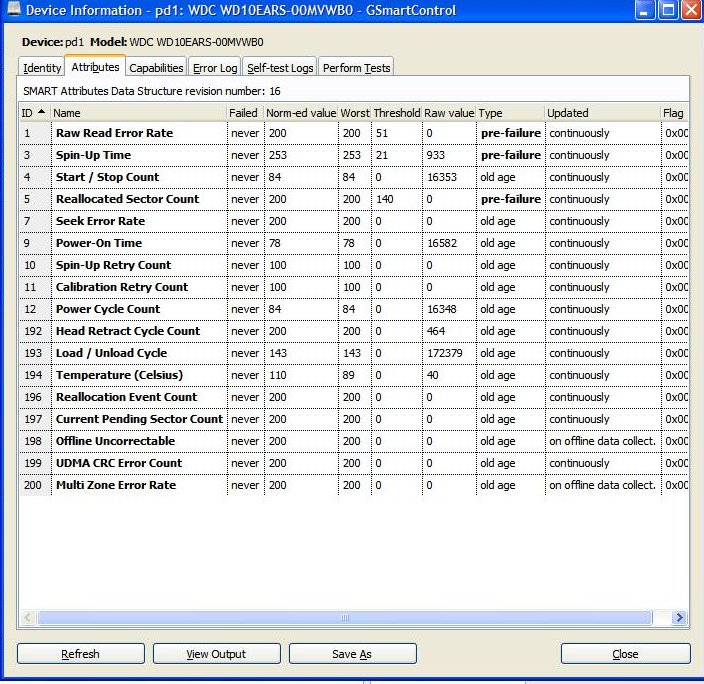Viewport: 704px width, 684px height.
Task: Select the Seek Error Rate row
Action: [354, 221]
